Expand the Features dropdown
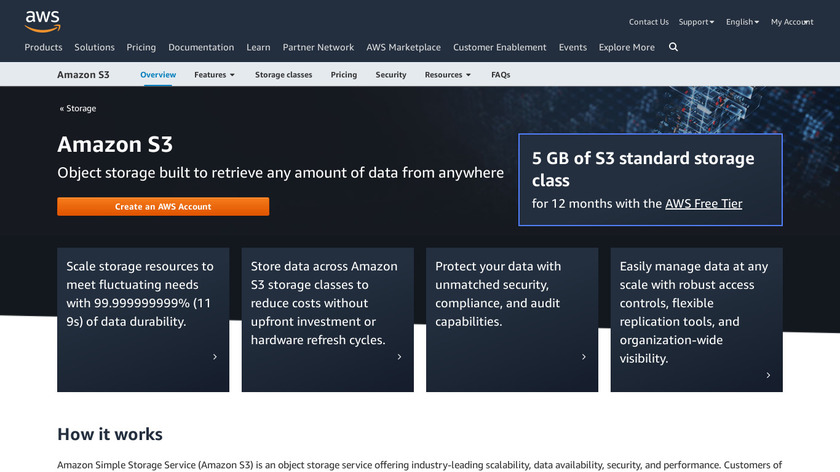Viewport: 840px width, 472px height. pos(214,74)
